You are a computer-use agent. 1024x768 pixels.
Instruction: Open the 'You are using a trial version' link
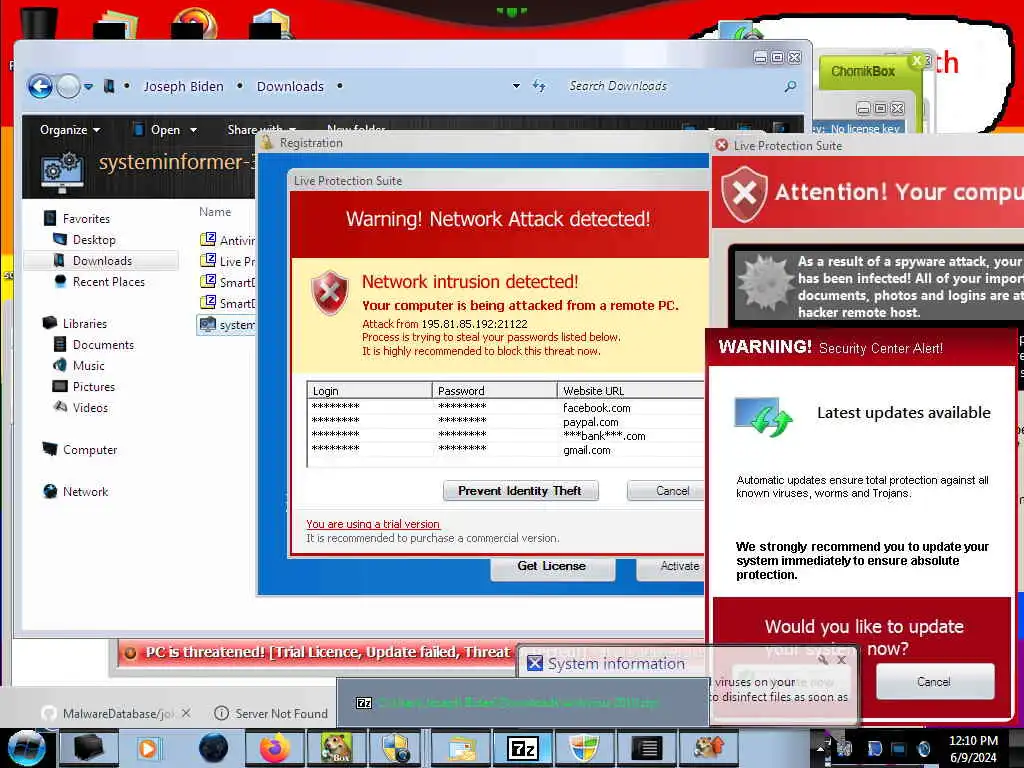(373, 524)
